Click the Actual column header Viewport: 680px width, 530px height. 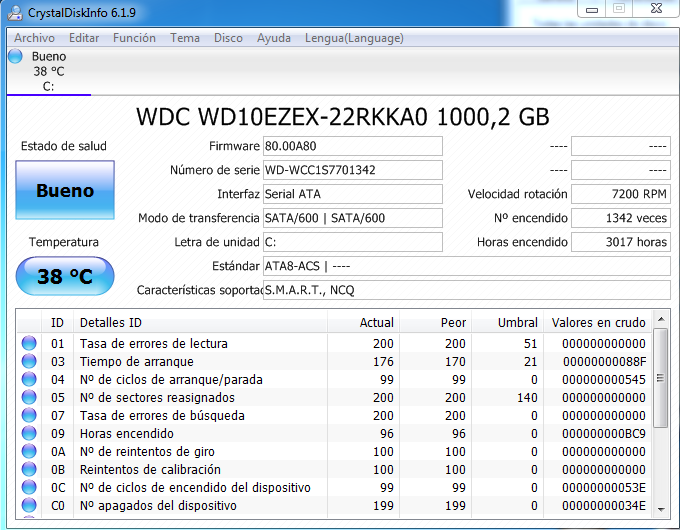click(x=363, y=323)
